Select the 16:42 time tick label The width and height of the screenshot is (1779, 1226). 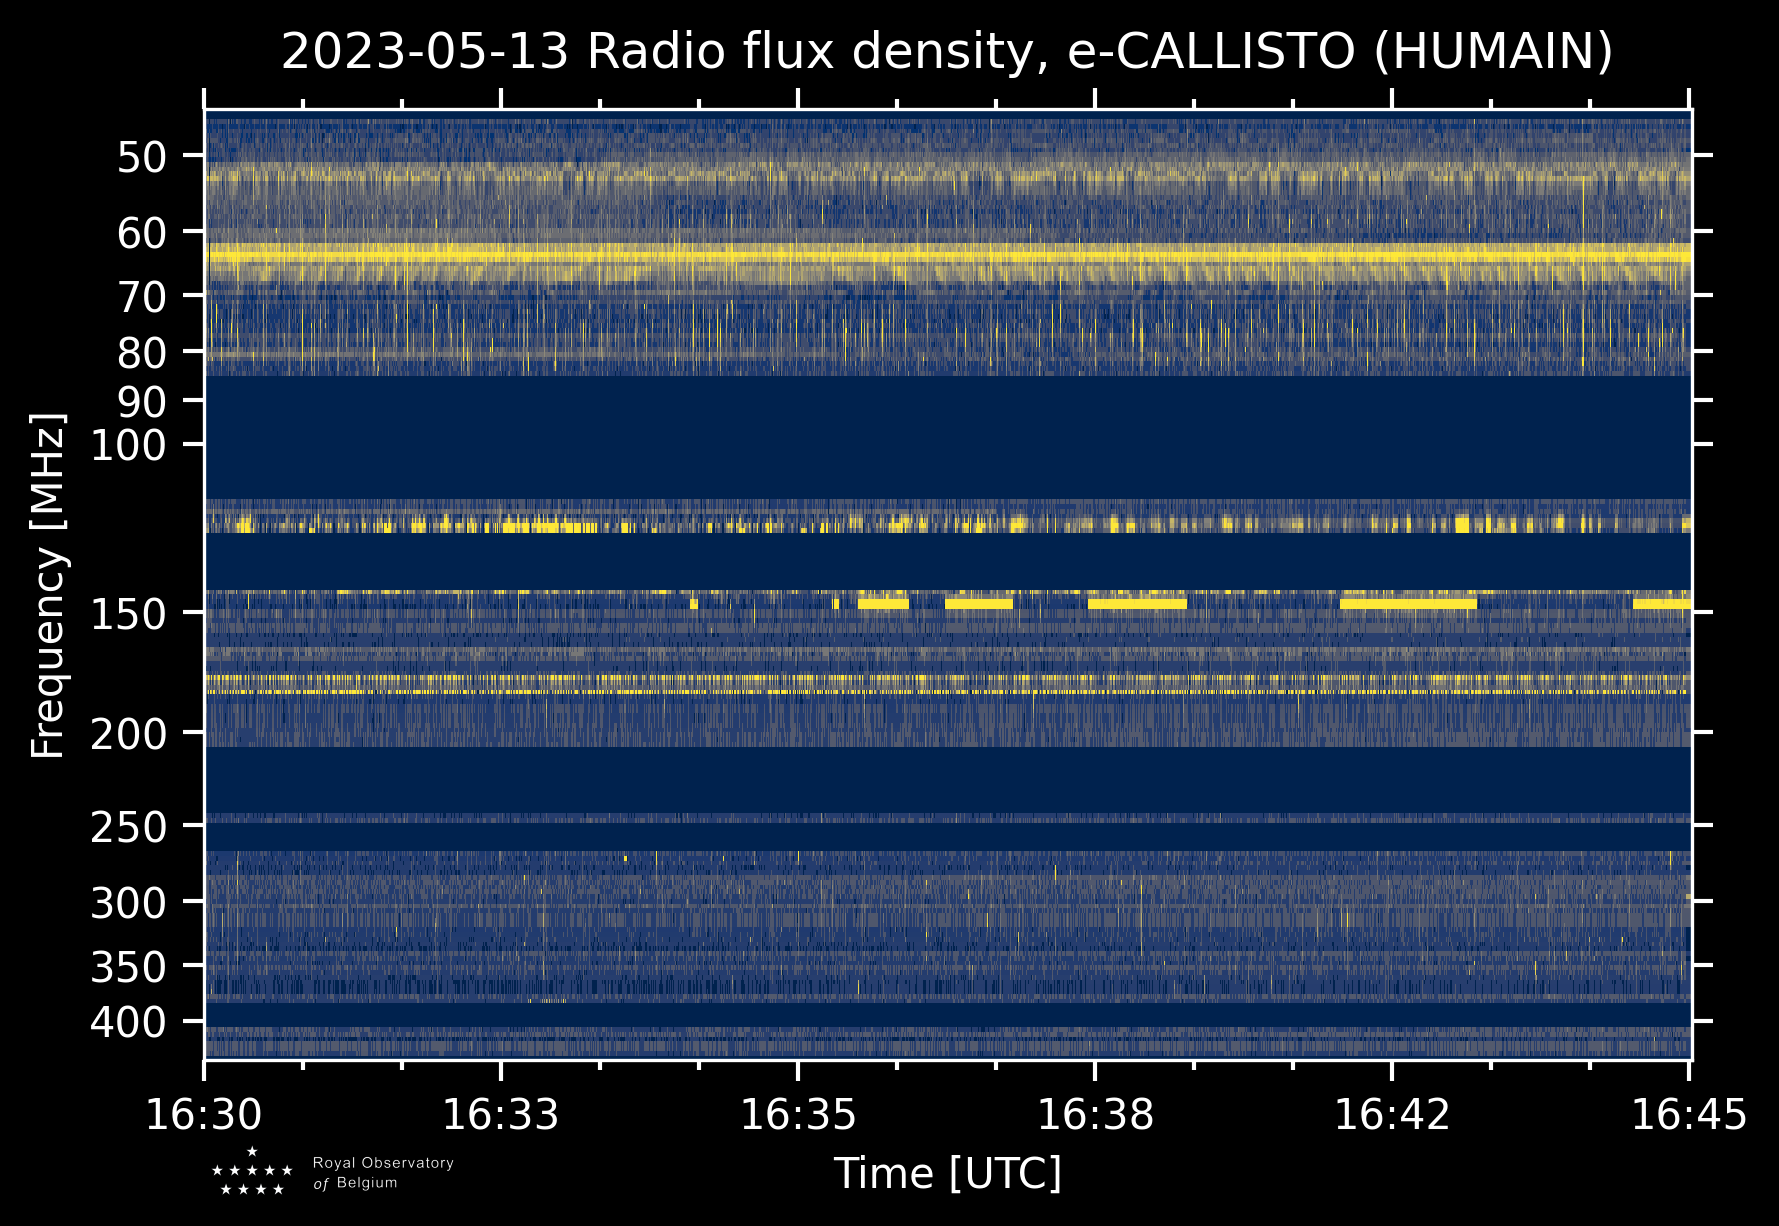coord(1392,1115)
